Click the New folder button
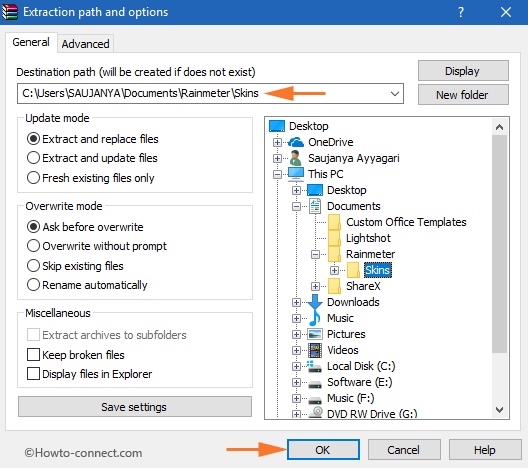 463,95
